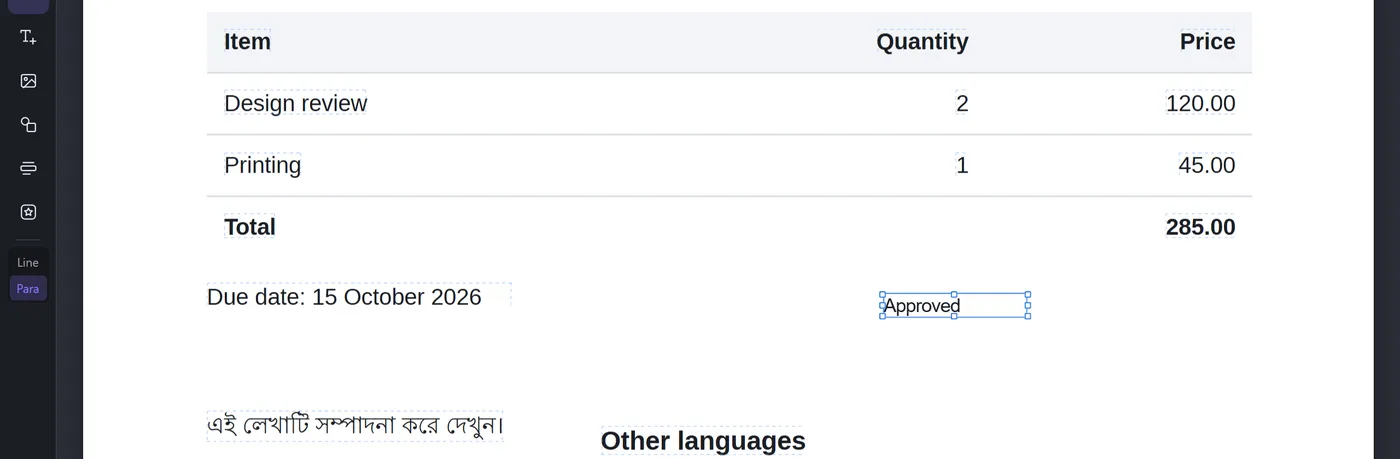Switch to Para text mode

[28, 289]
